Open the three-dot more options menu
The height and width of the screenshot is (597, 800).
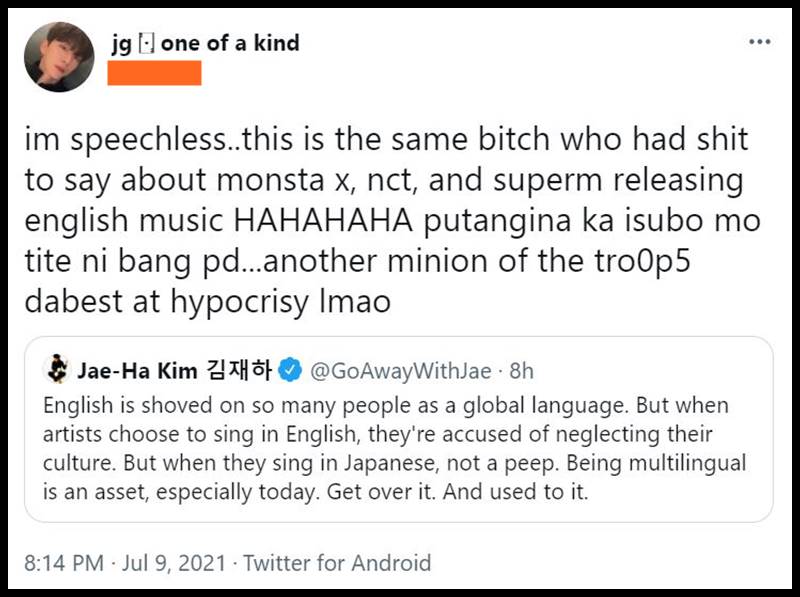point(760,43)
